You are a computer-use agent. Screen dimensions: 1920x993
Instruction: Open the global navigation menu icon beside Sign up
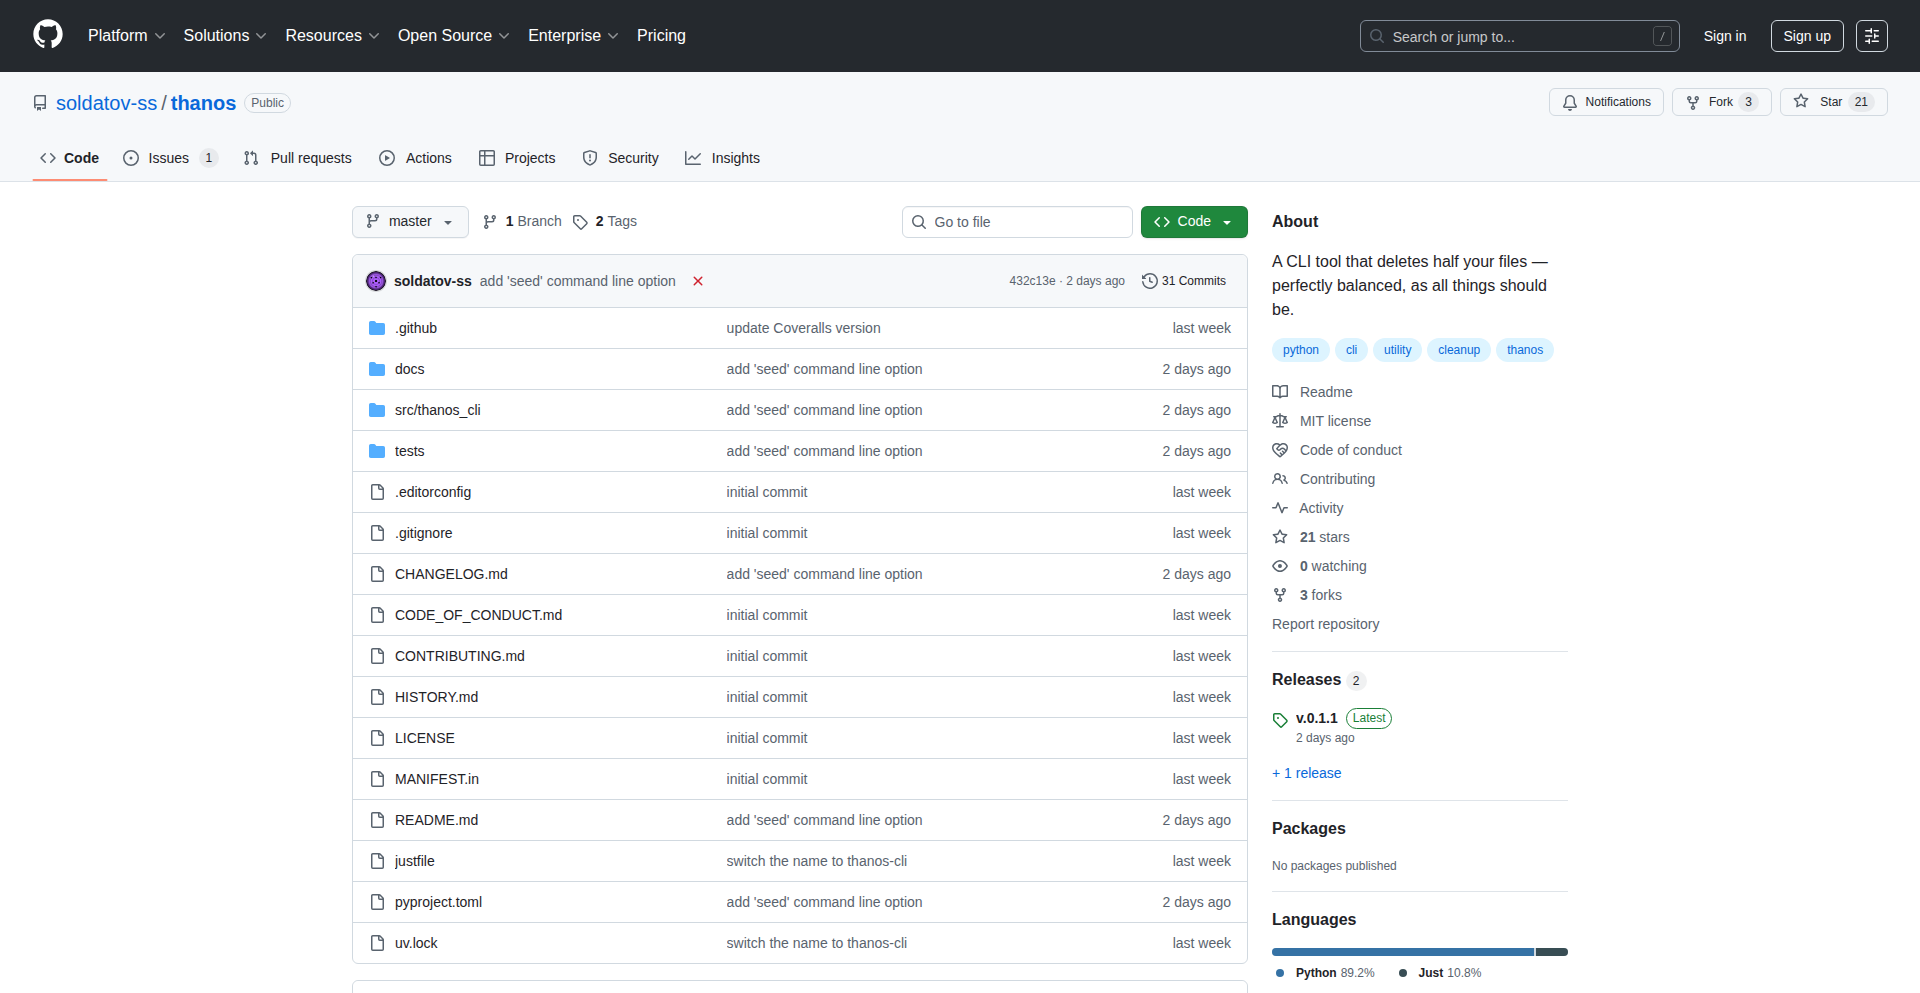click(x=1871, y=36)
